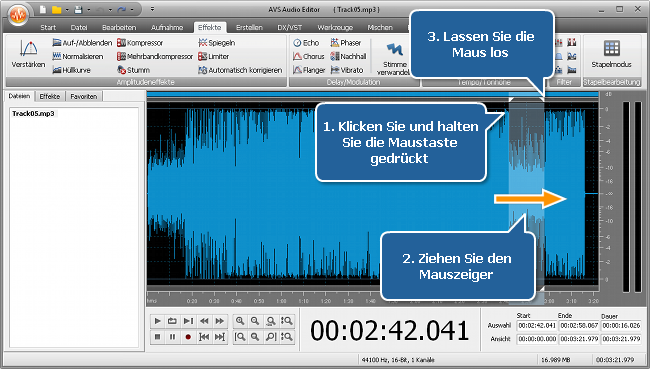The image size is (650, 369).
Task: Open the Datei ribbon tab
Action: (x=79, y=27)
